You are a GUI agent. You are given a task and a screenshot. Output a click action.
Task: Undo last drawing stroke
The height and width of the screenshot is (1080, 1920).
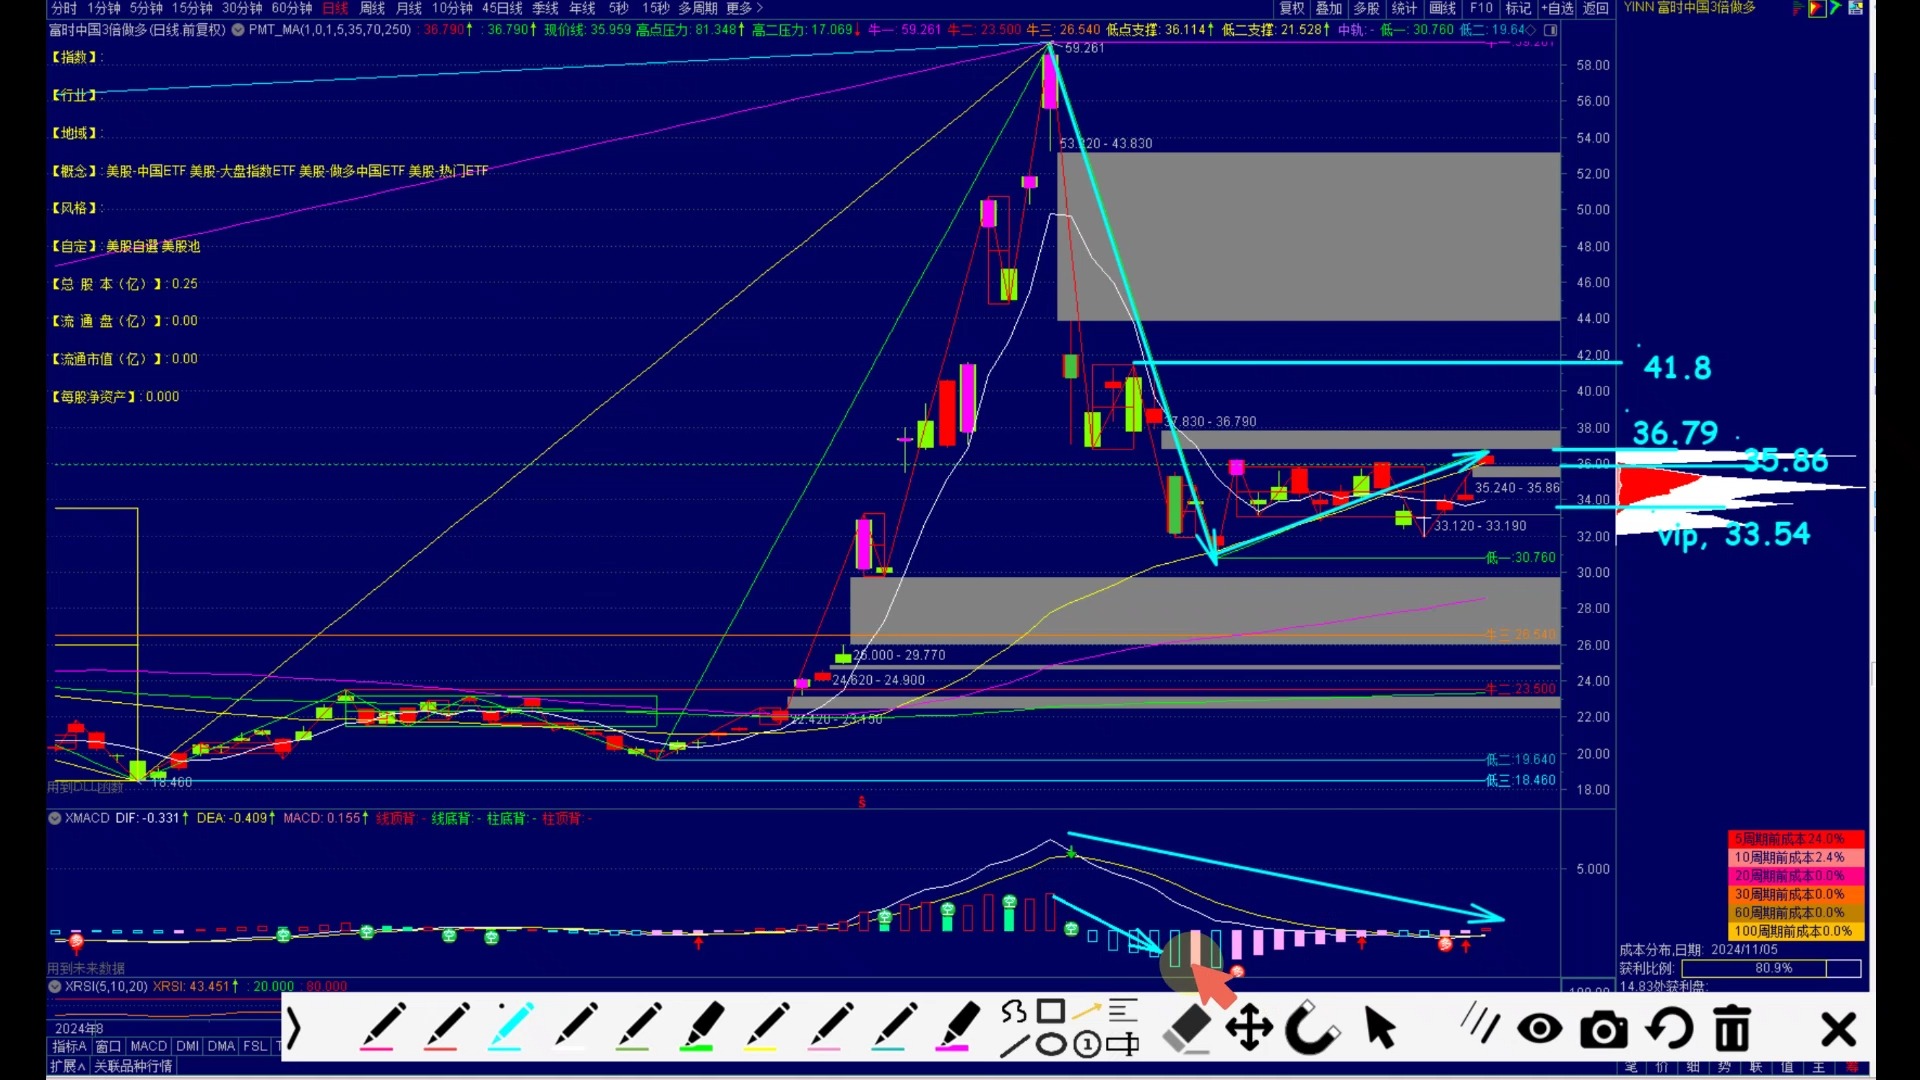(x=1669, y=1028)
